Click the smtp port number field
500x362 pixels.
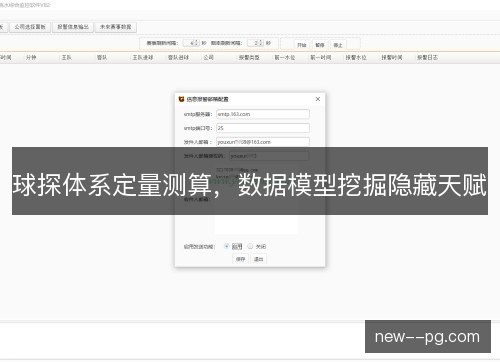pos(263,128)
